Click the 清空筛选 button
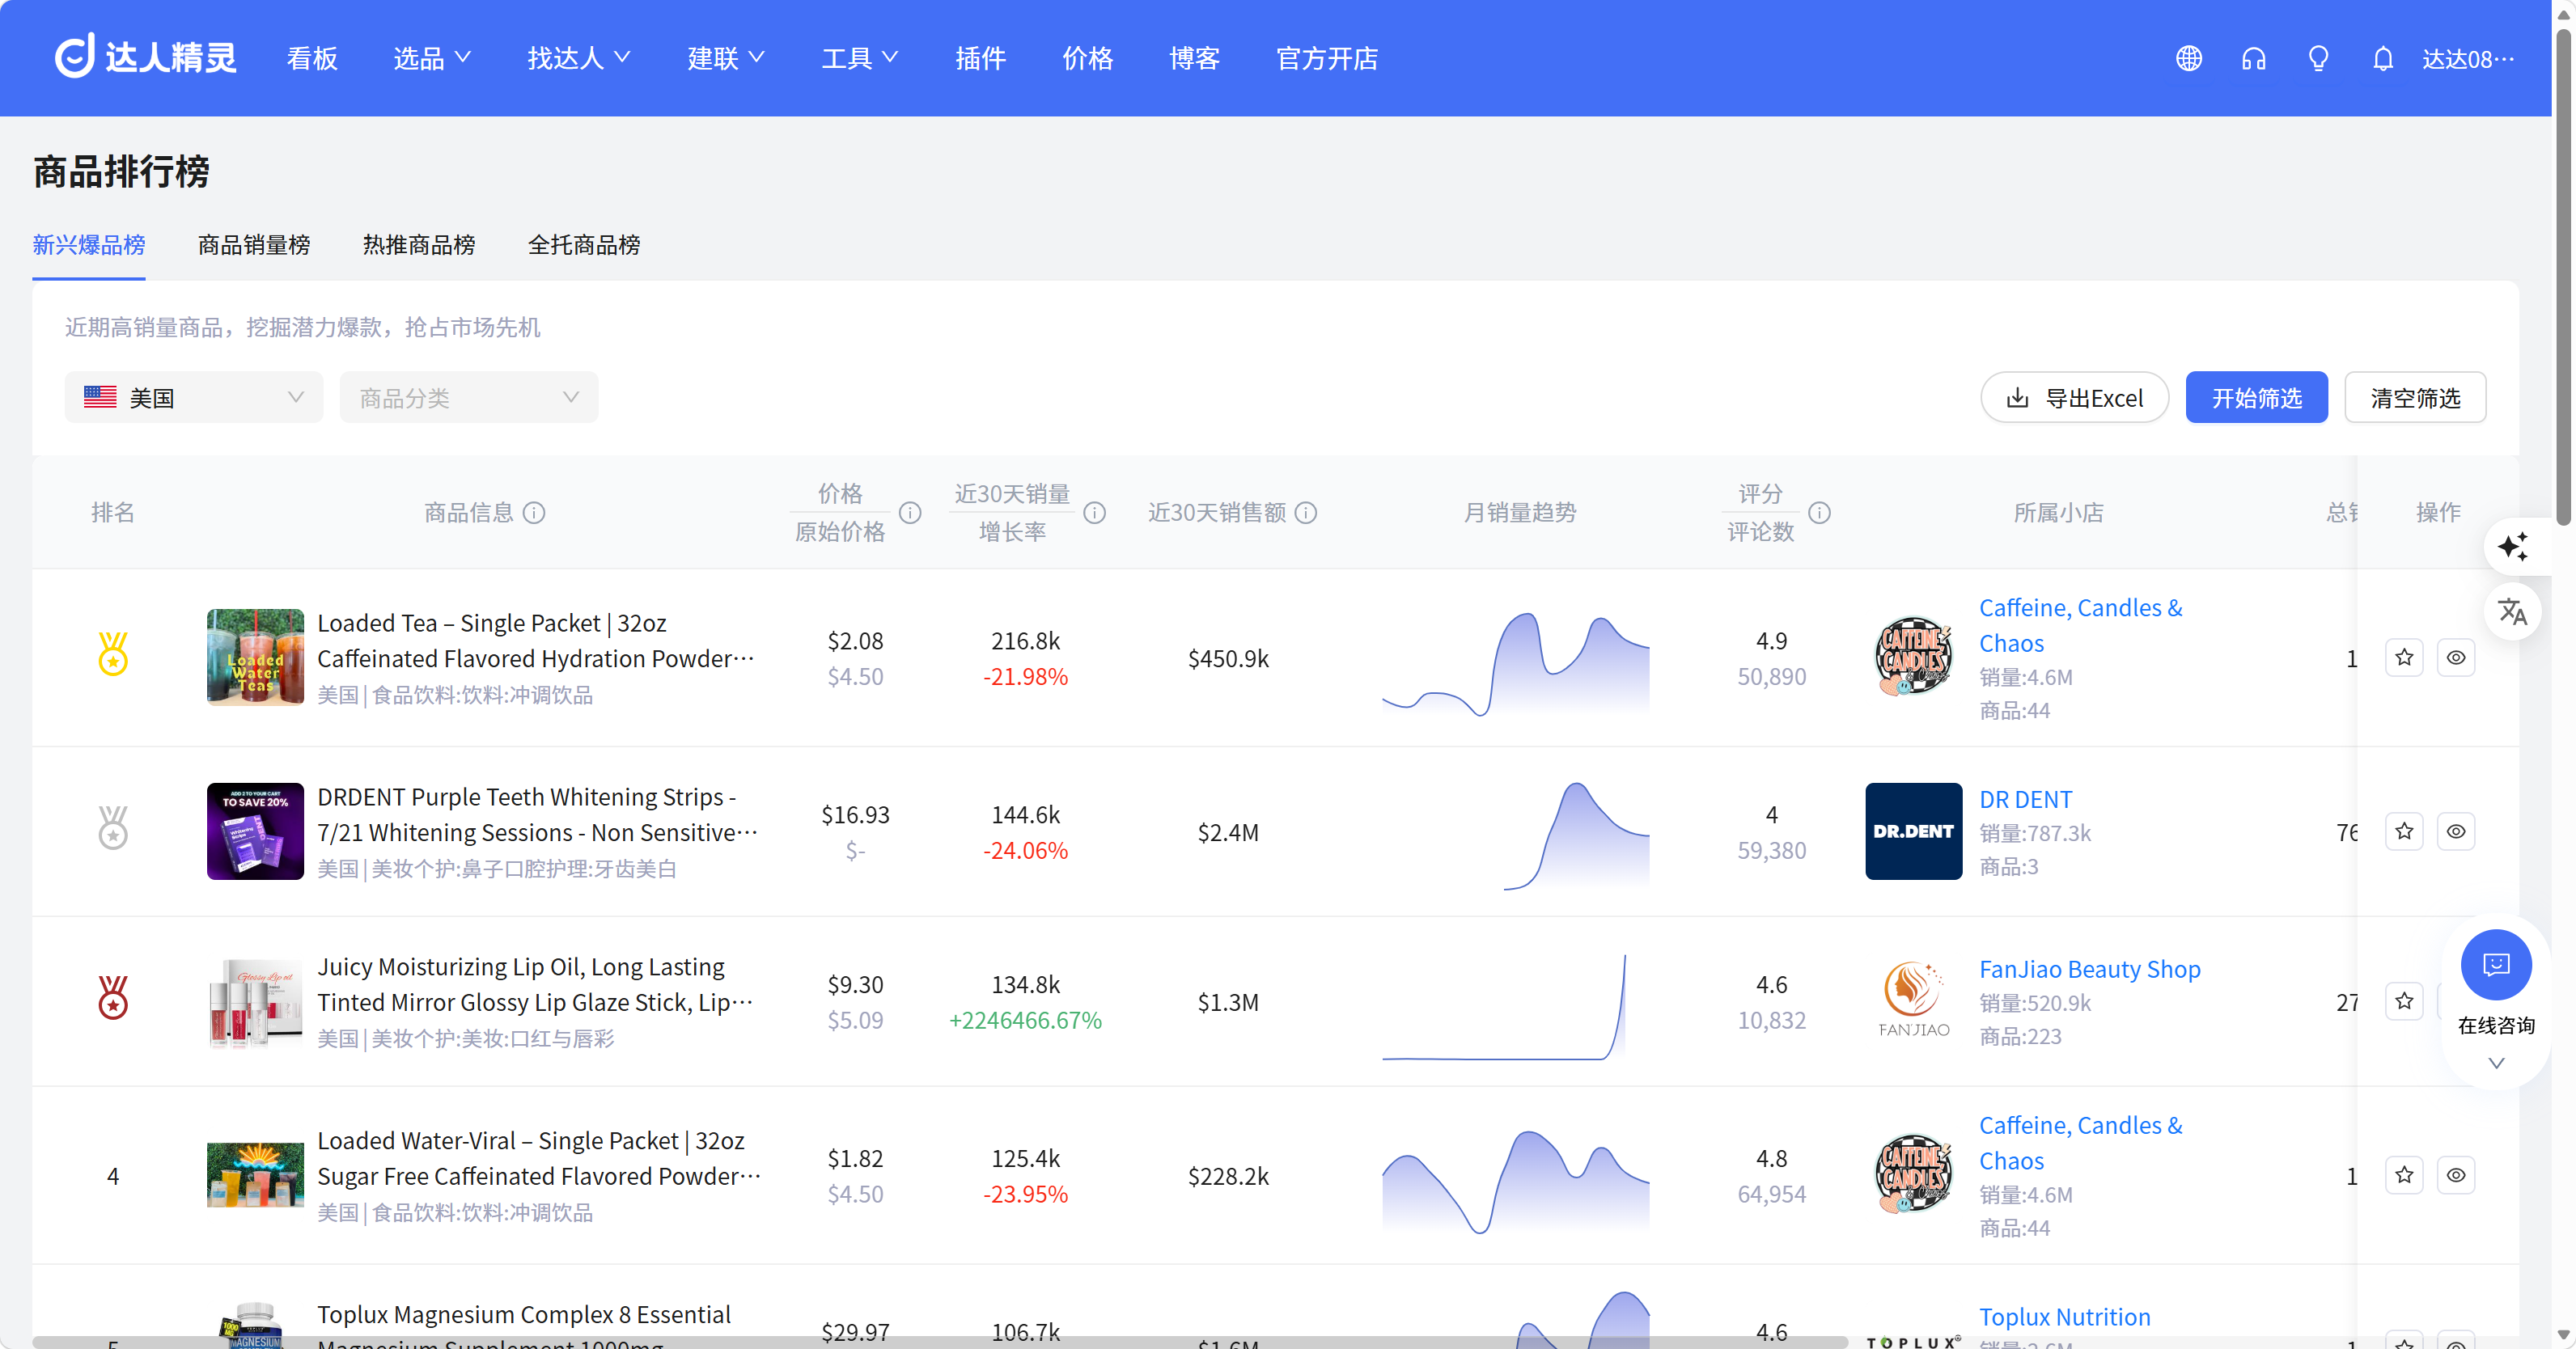Image resolution: width=2576 pixels, height=1349 pixels. [x=2415, y=397]
